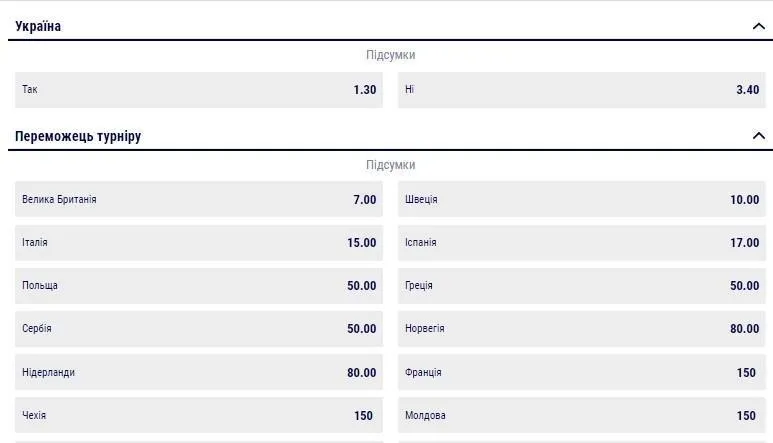Select Норвегія outcome at 80.00
The width and height of the screenshot is (773, 443).
(581, 329)
